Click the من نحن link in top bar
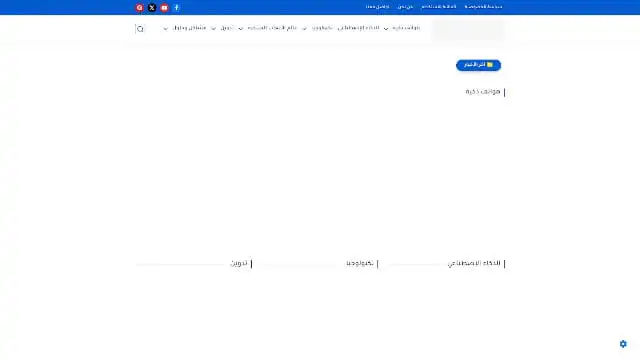 (x=405, y=7)
